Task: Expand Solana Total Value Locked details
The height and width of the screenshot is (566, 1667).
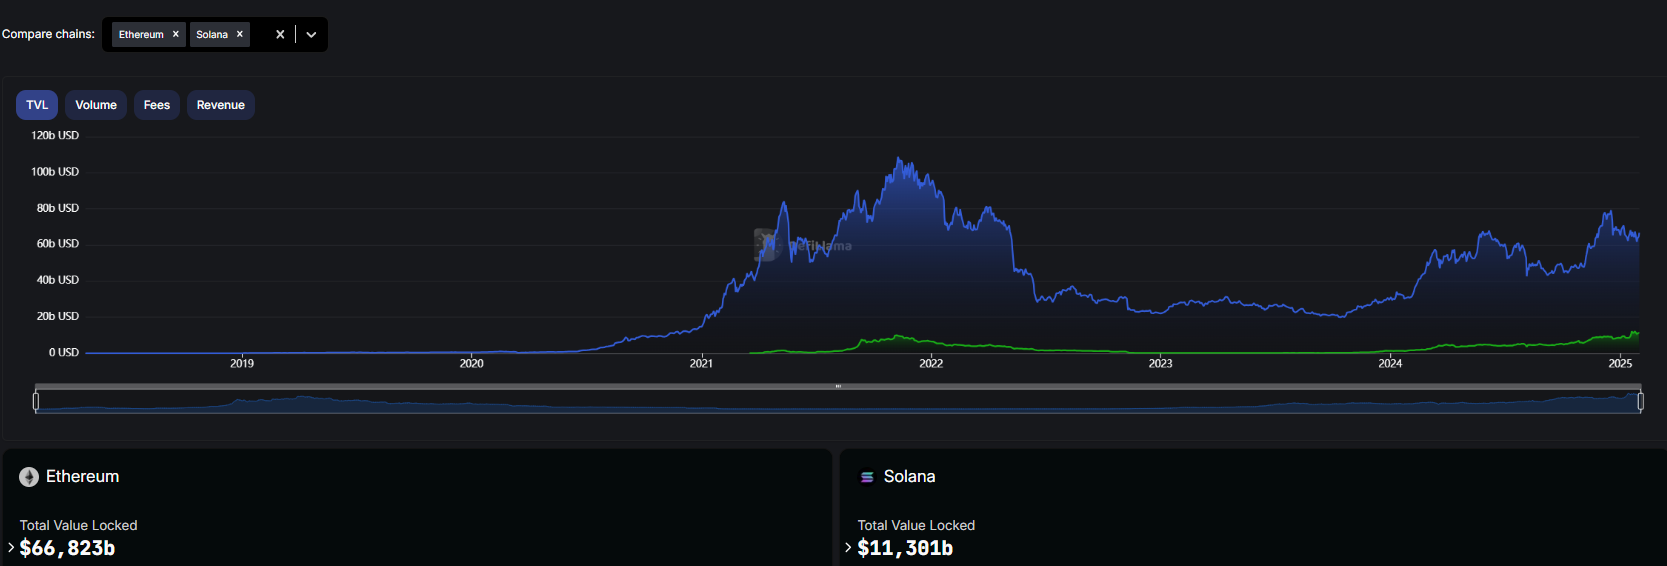Action: pyautogui.click(x=848, y=548)
